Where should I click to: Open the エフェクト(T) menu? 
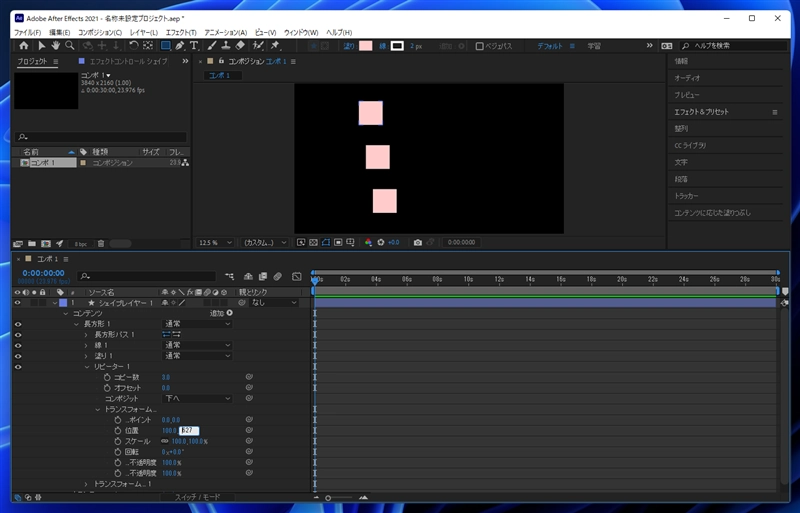coord(181,33)
